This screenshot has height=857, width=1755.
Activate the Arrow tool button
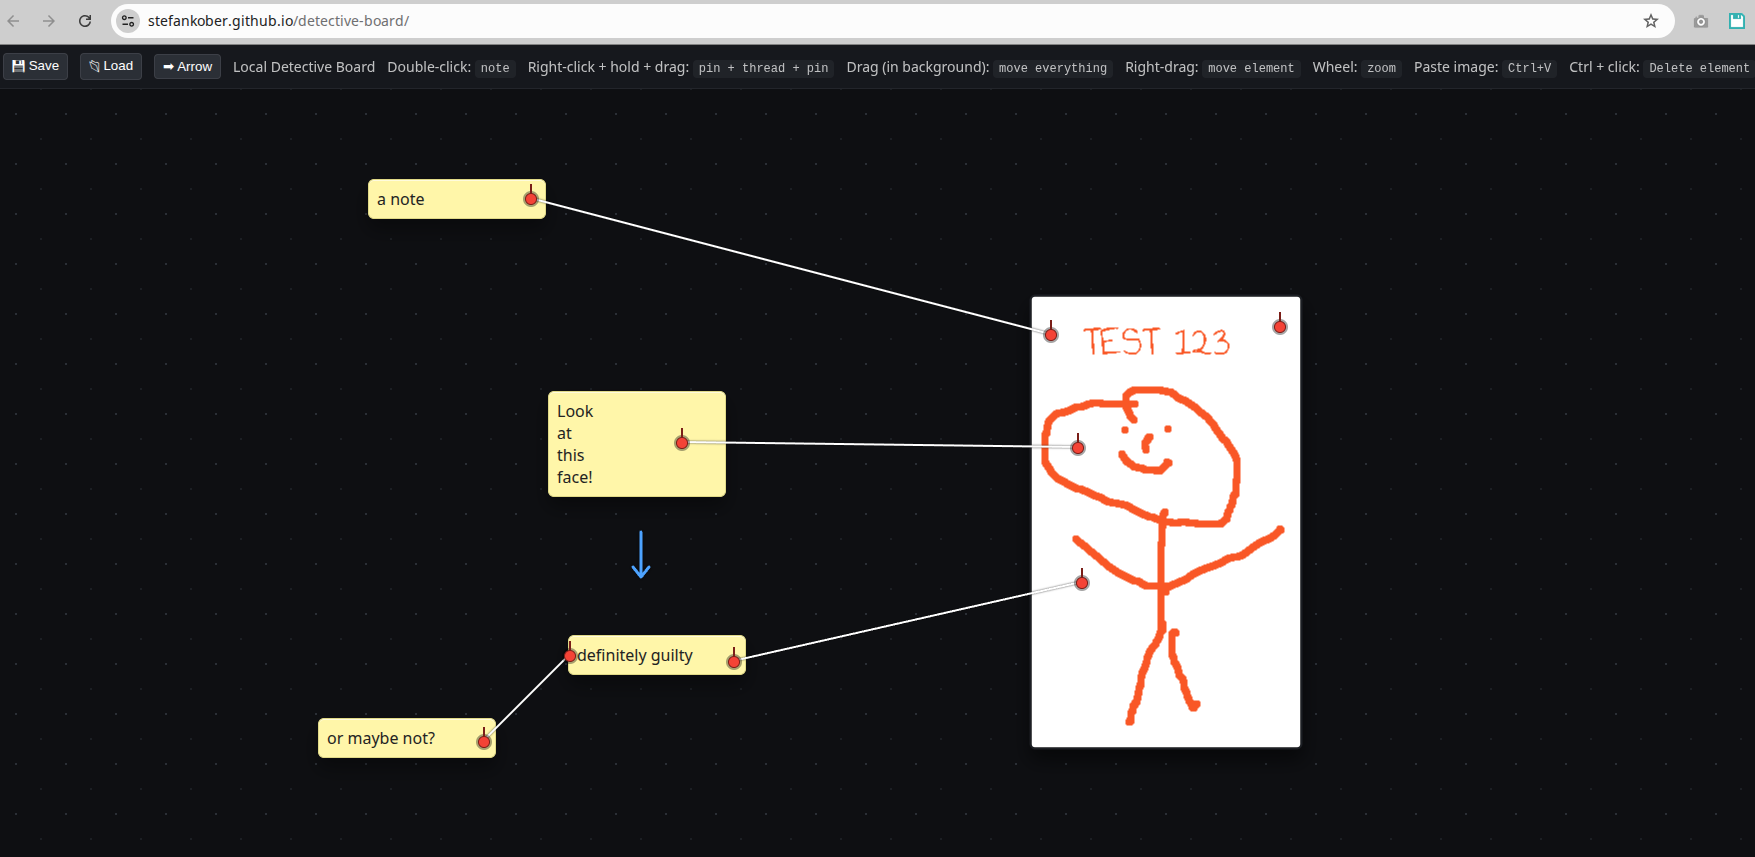click(188, 66)
